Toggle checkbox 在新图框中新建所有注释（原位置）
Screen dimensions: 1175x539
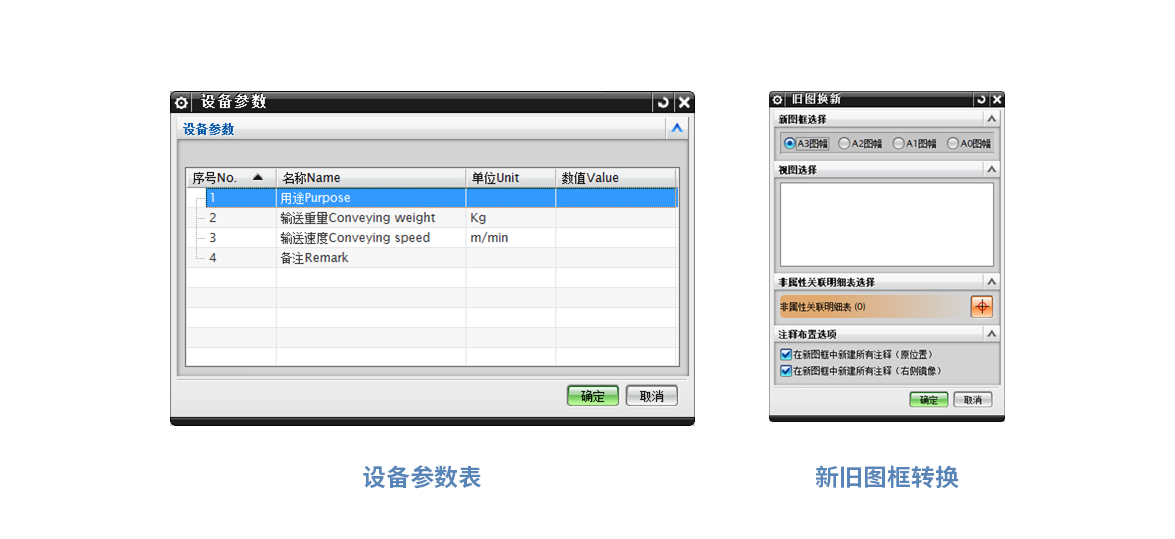(x=786, y=355)
